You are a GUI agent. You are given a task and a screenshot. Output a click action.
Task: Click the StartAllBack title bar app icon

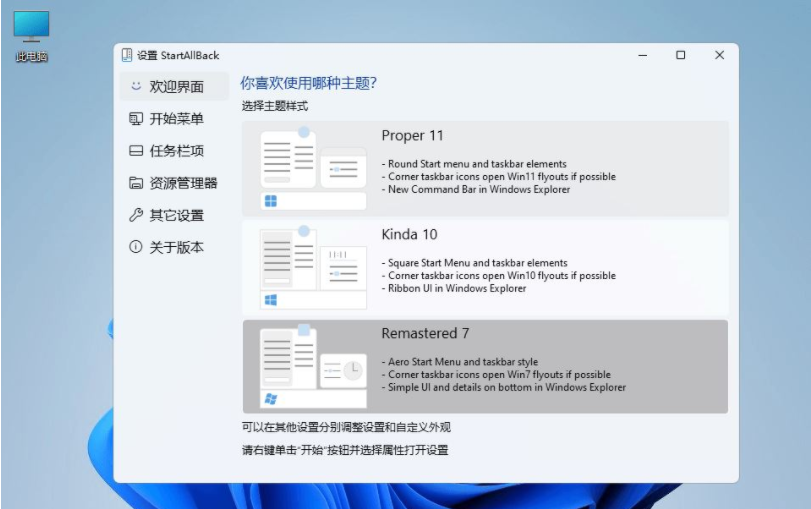point(127,55)
